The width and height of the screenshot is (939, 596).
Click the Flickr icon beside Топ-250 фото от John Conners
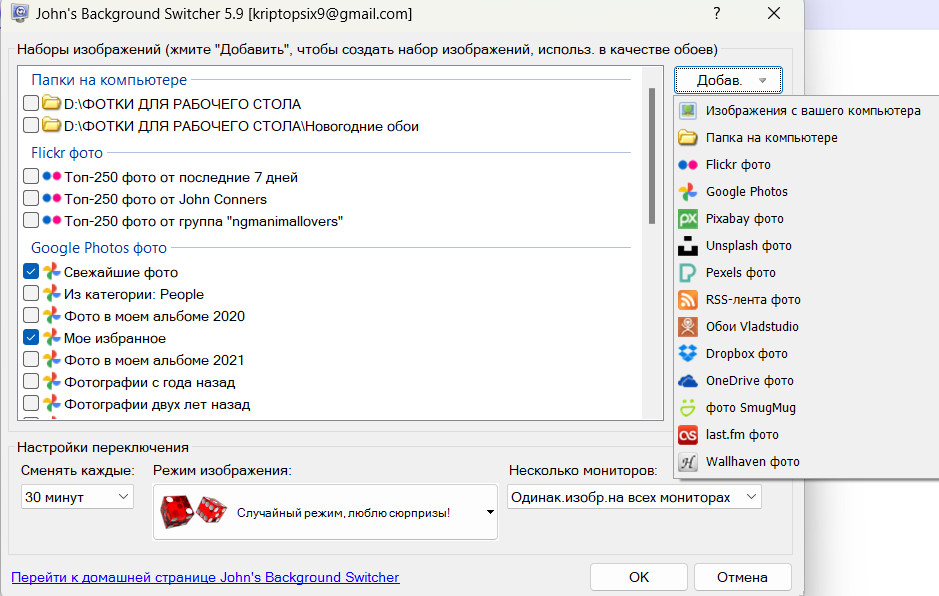(52, 198)
